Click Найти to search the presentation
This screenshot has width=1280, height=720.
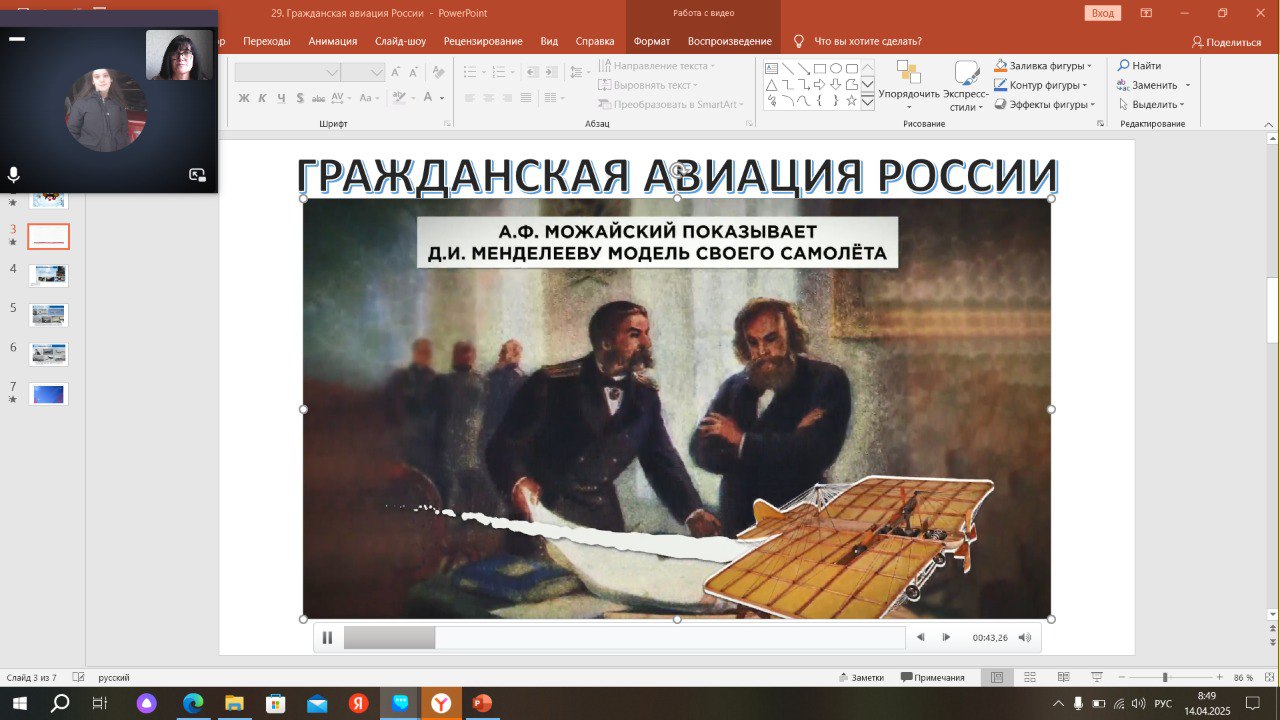pos(1139,66)
